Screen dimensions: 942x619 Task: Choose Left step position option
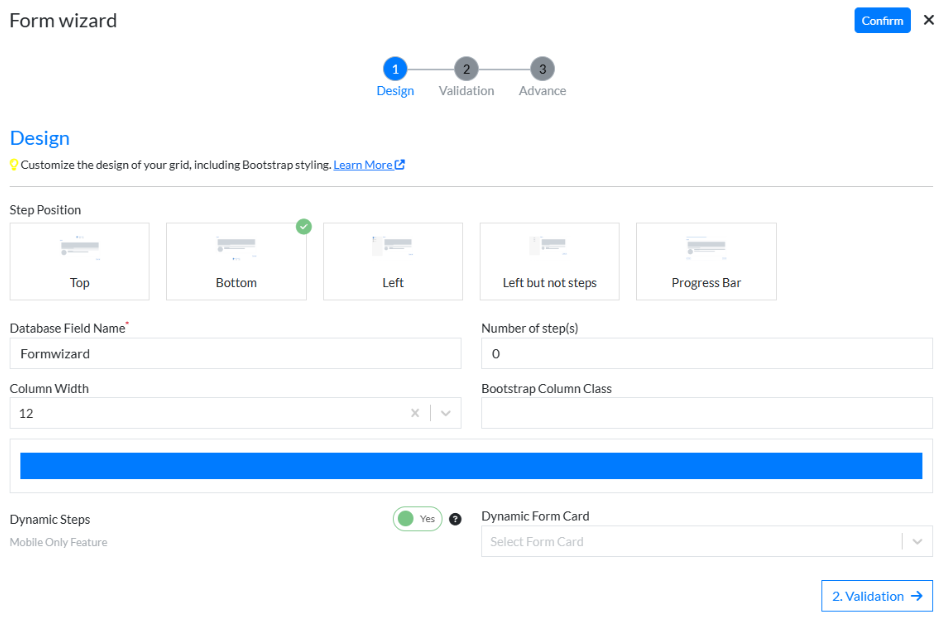coord(393,261)
